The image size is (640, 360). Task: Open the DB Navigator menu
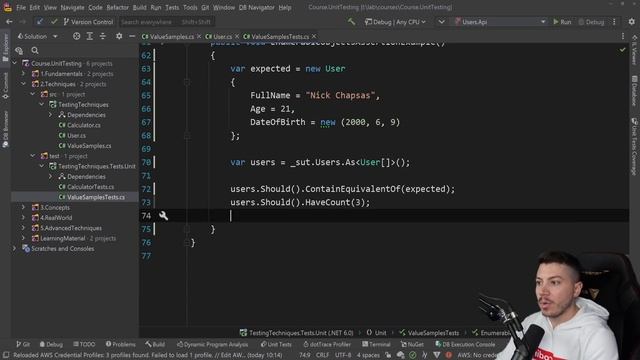257,7
